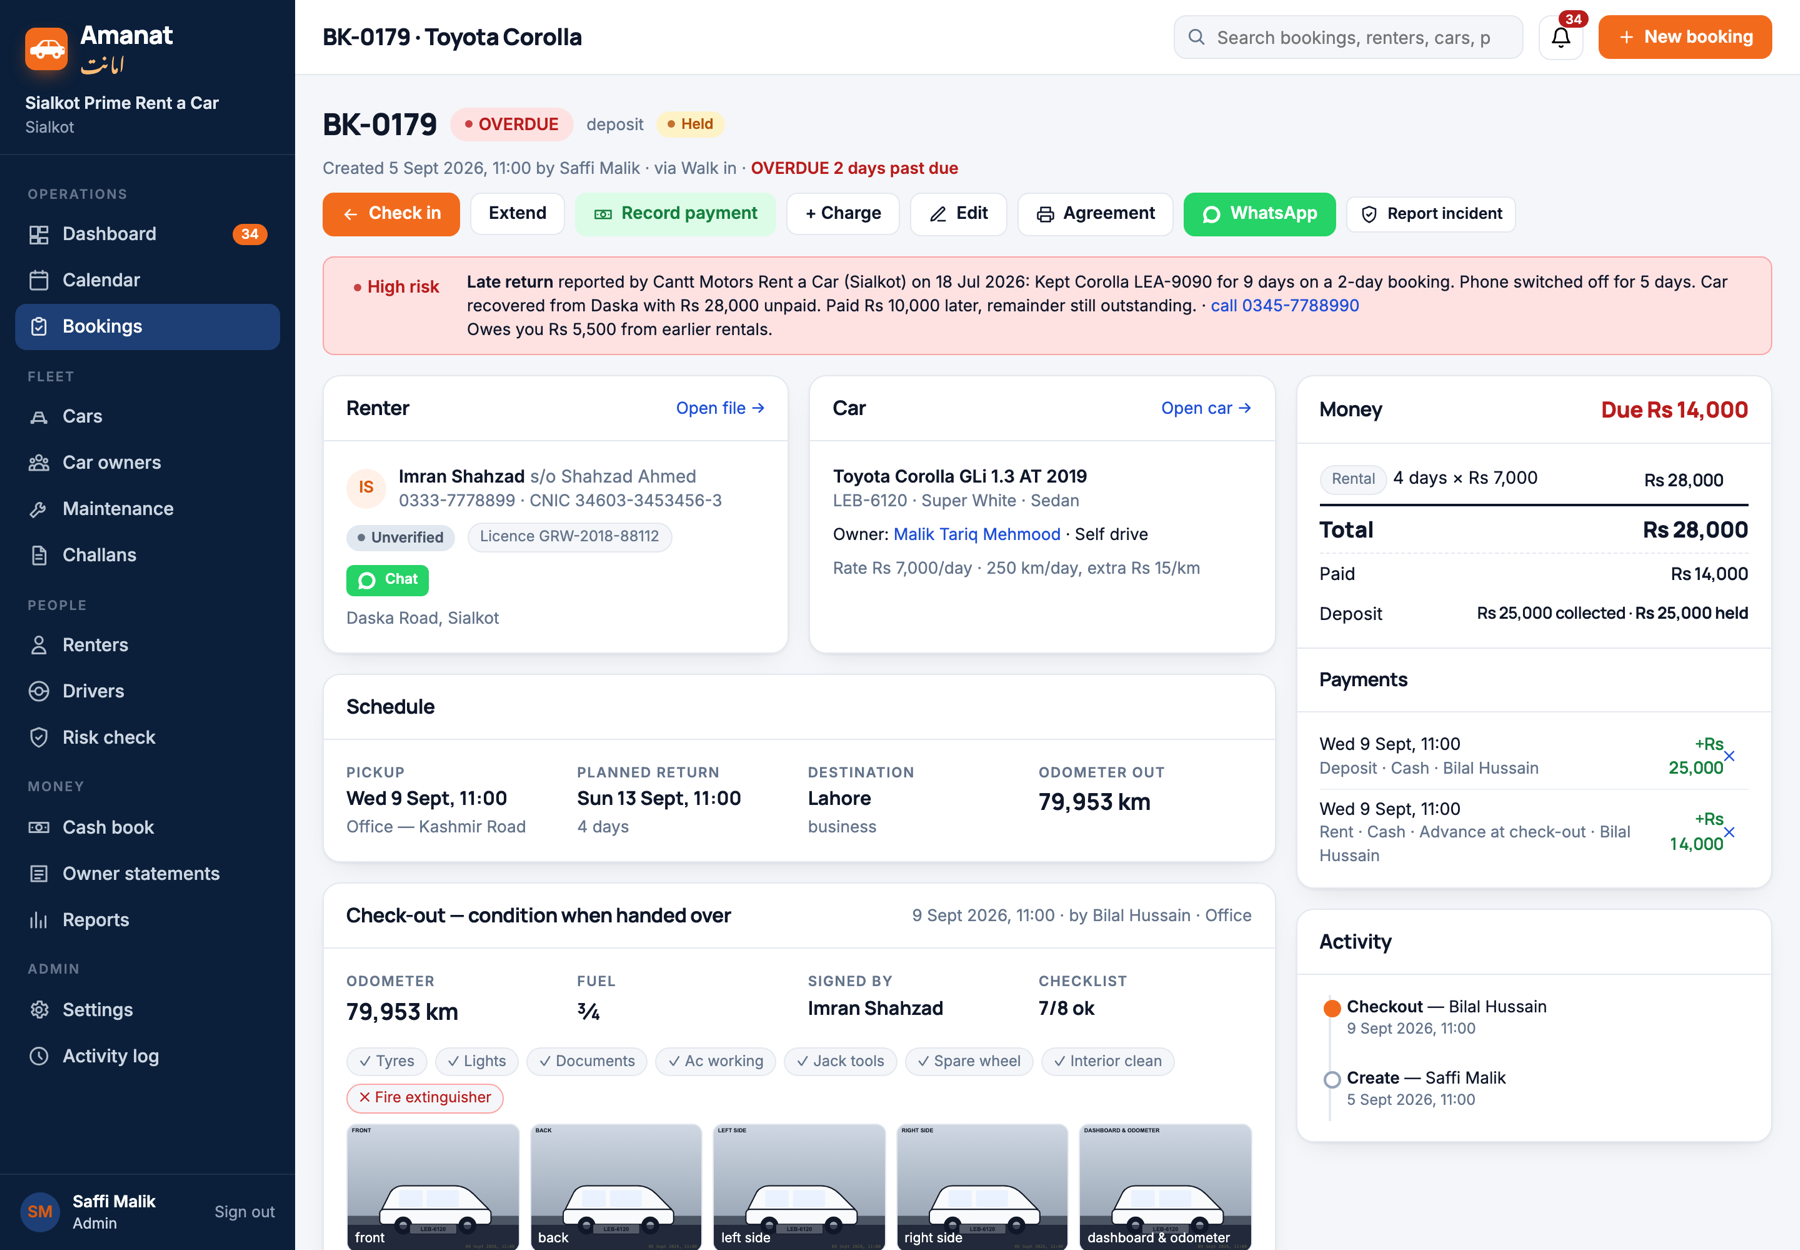Click the Reports bar chart icon
Viewport: 1800px width, 1250px height.
coord(39,920)
